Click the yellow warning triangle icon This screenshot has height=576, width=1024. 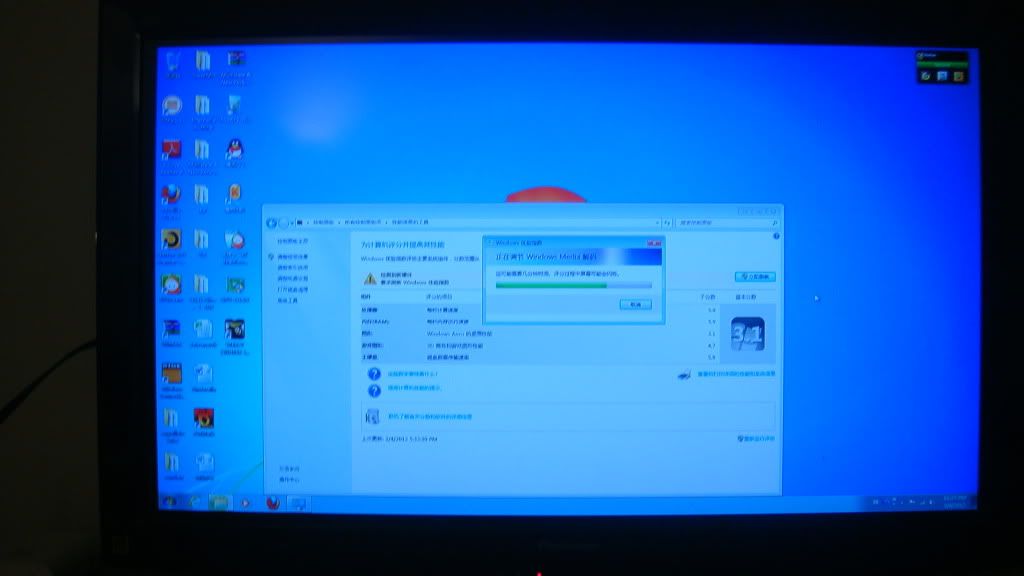[x=370, y=279]
